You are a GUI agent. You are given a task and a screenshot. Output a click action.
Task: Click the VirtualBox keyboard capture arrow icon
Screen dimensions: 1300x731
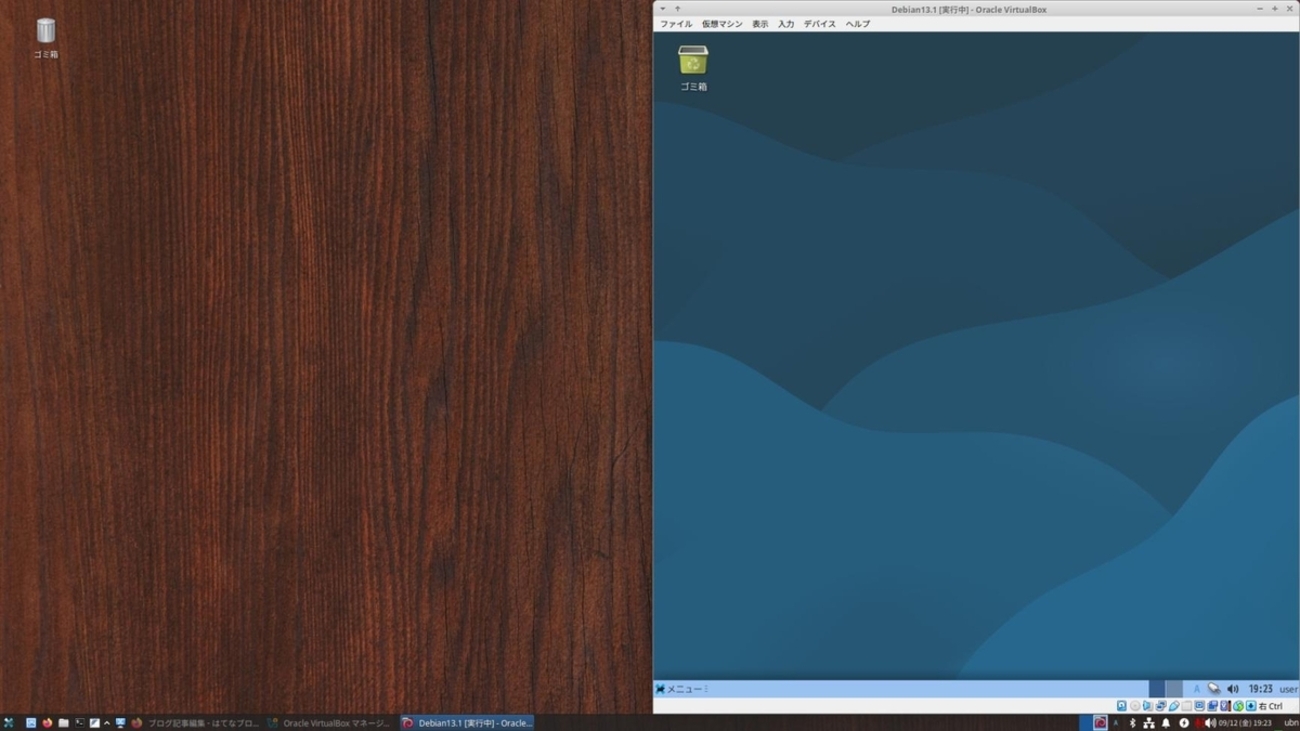click(x=1250, y=706)
